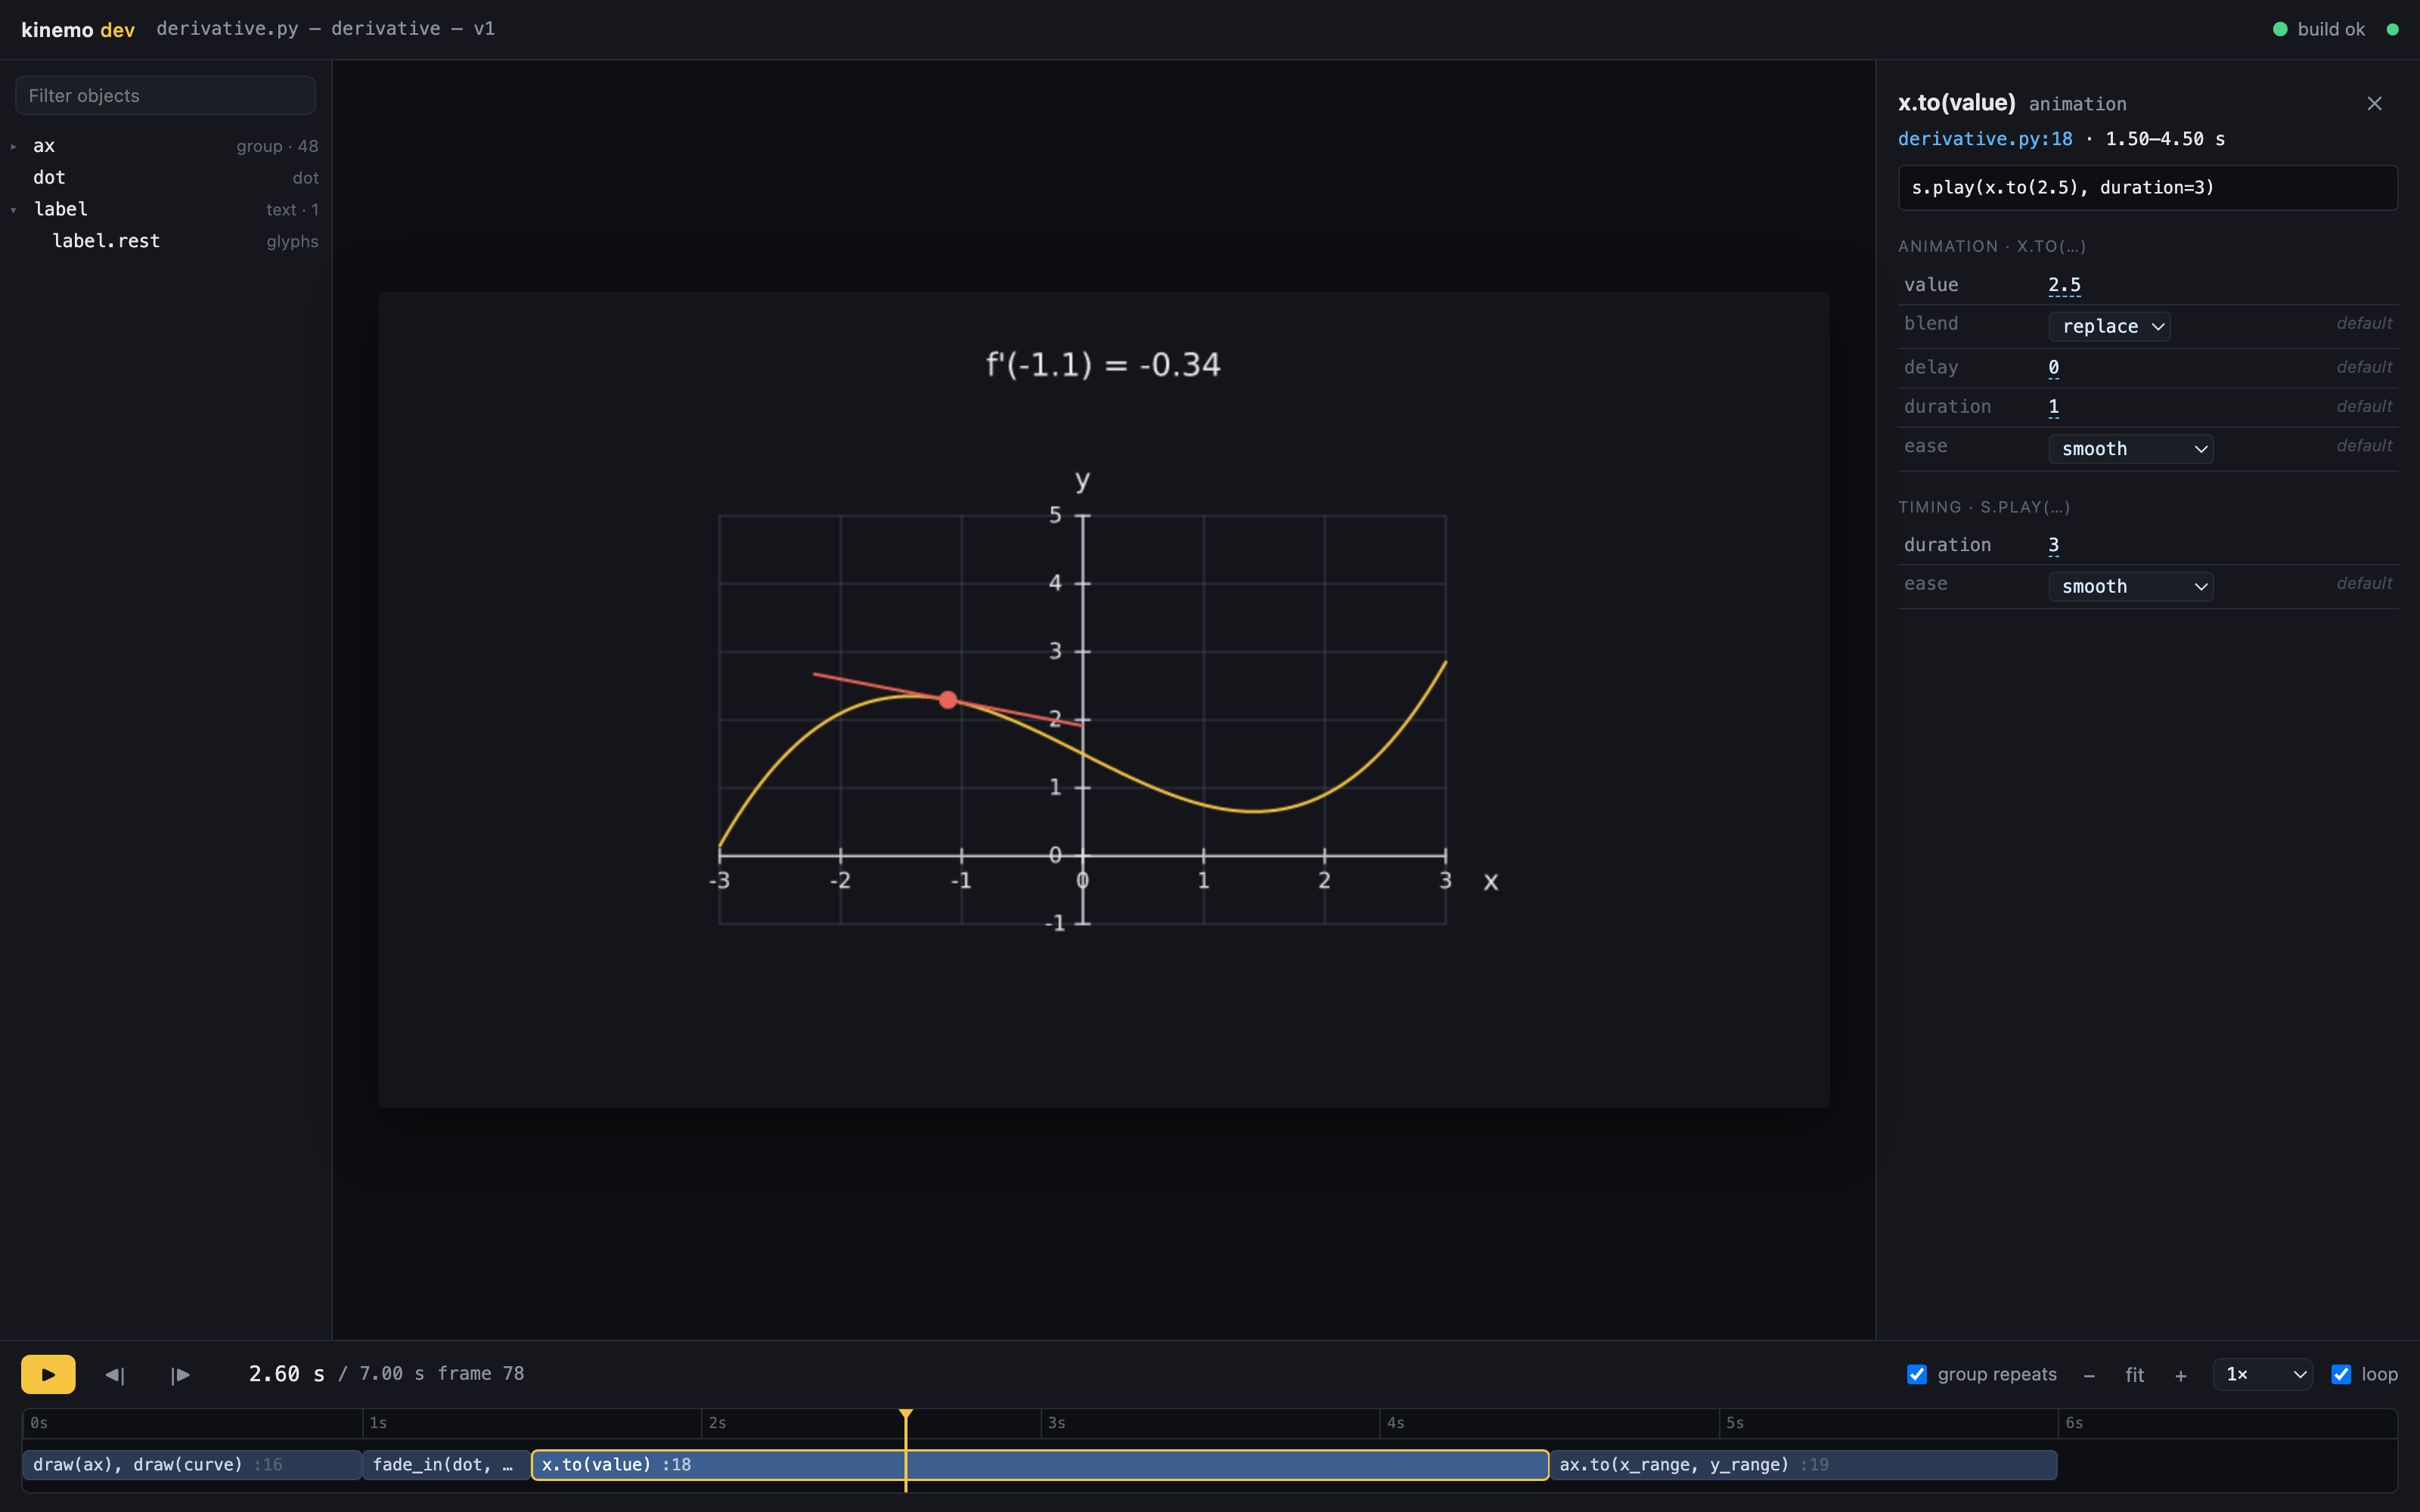Open the timing ease smooth dropdown

click(x=2131, y=587)
